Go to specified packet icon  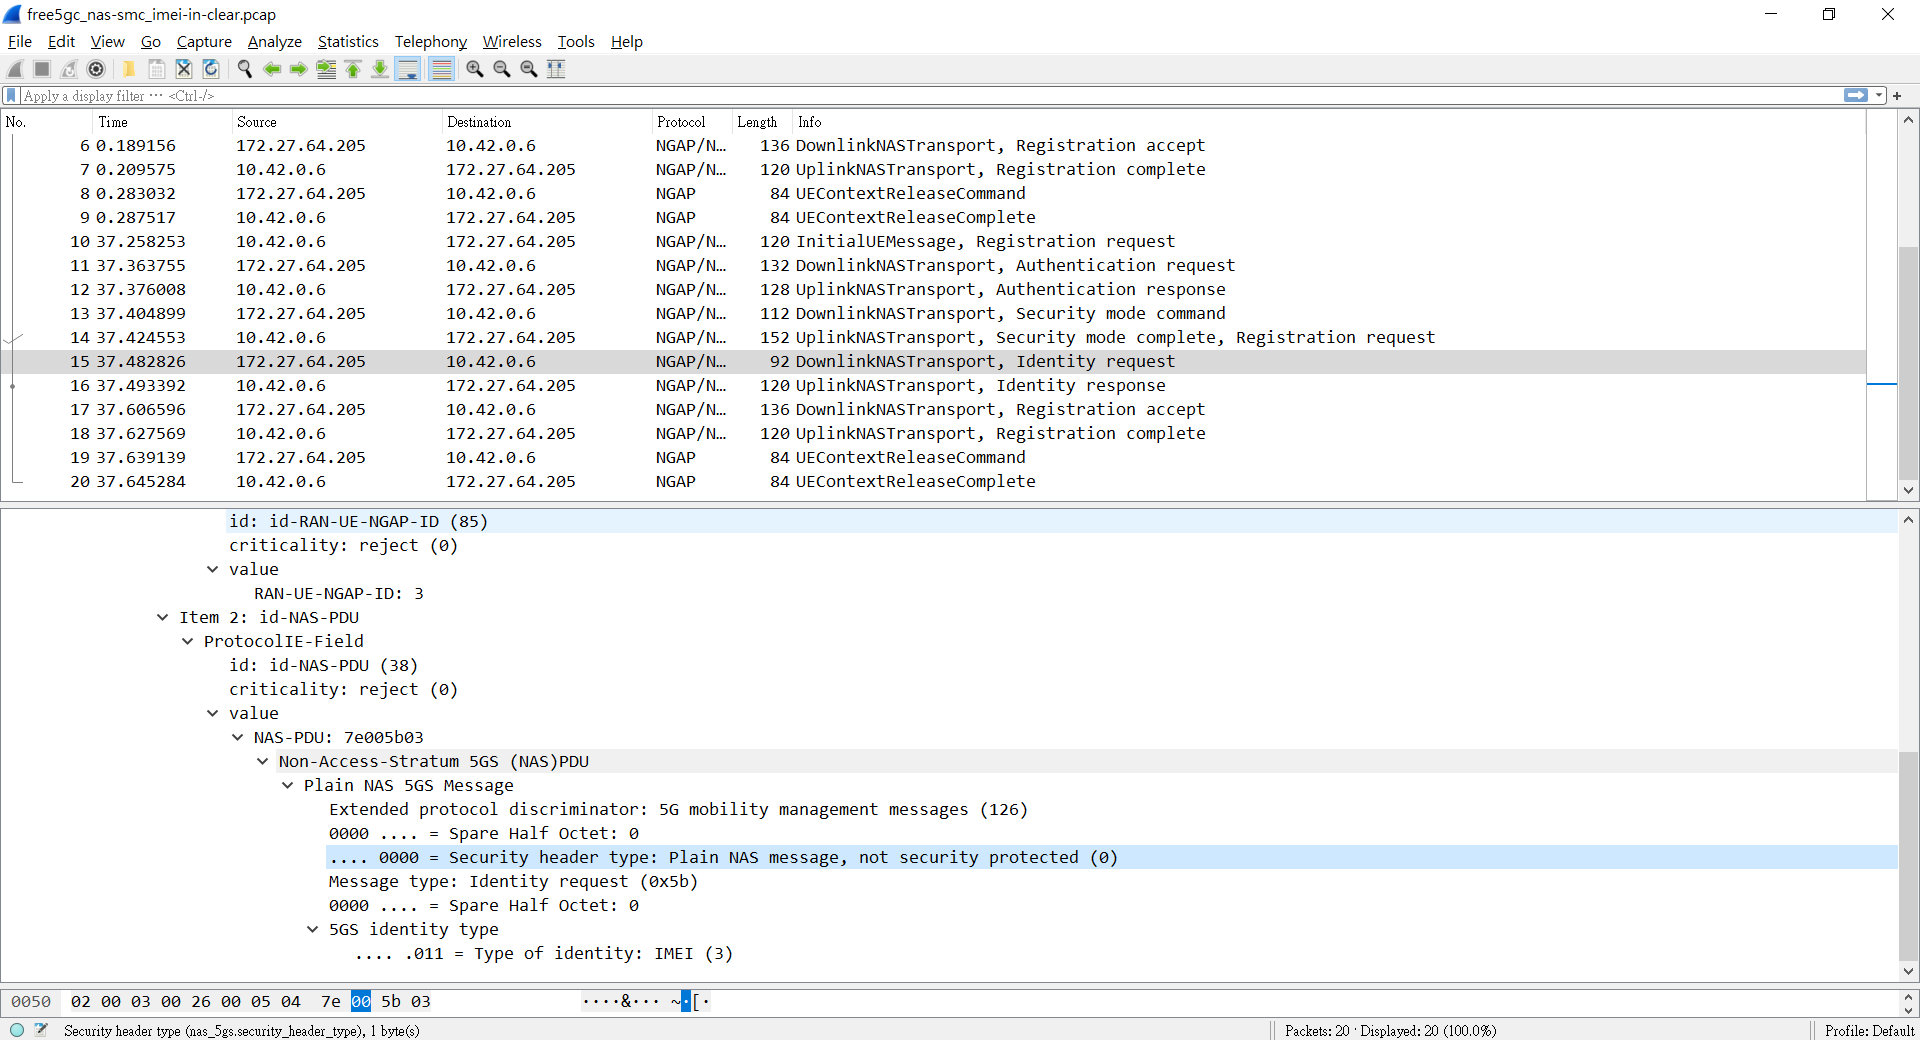[326, 69]
